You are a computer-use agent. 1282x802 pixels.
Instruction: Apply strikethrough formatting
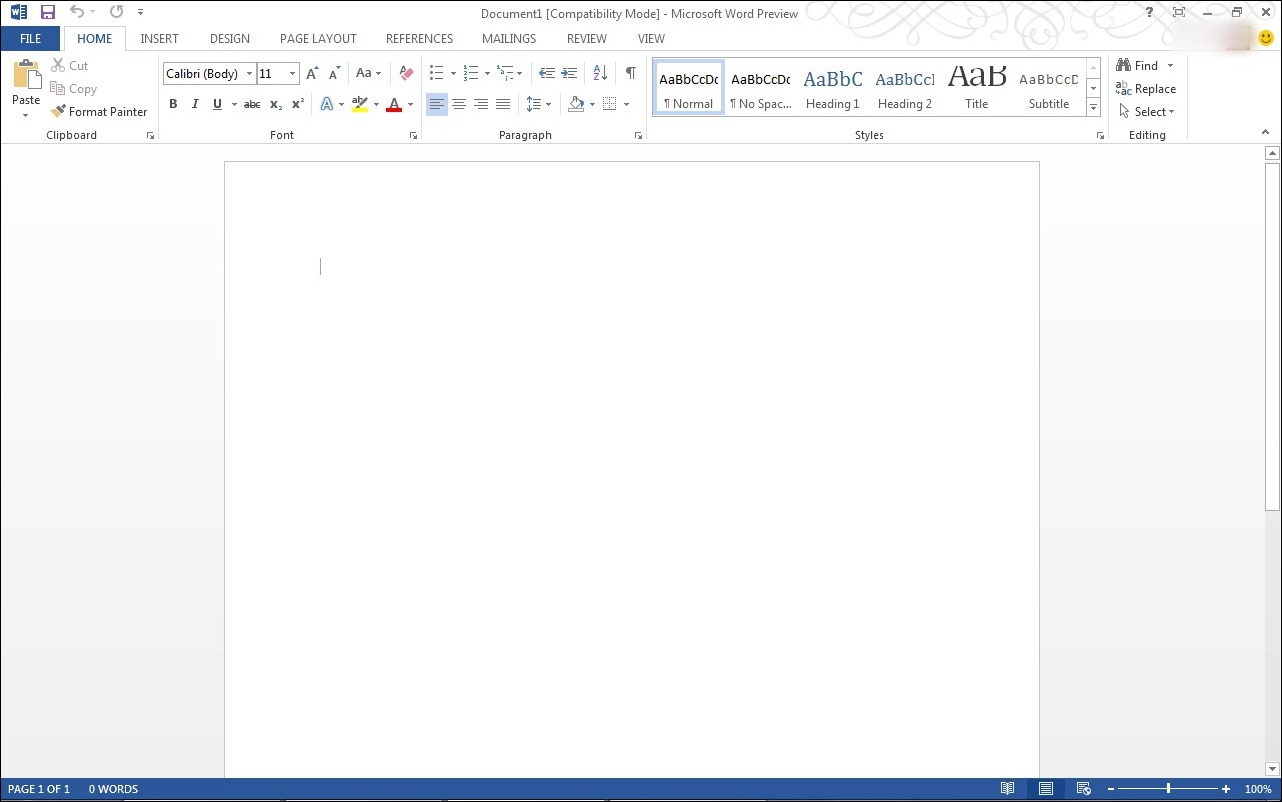point(251,104)
